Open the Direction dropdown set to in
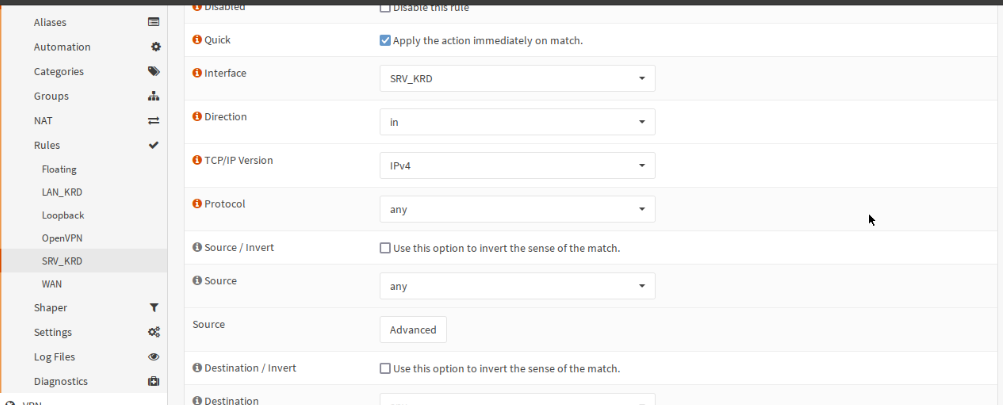 [x=517, y=122]
